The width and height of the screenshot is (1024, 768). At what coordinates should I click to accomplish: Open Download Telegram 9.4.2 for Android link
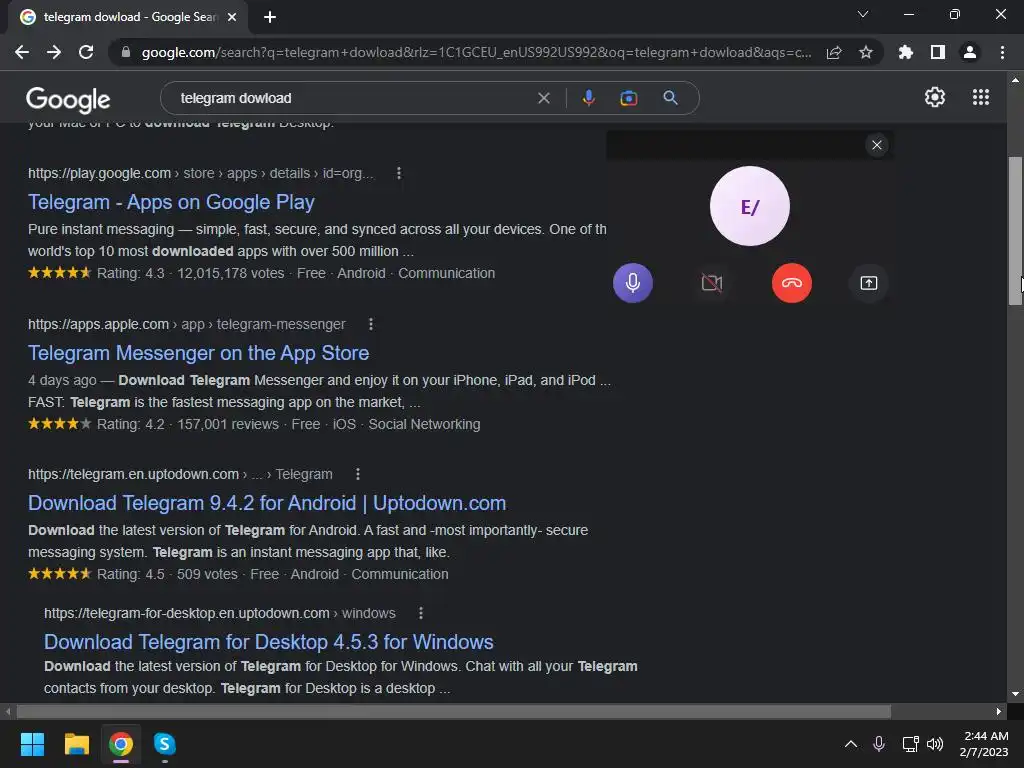click(x=267, y=504)
